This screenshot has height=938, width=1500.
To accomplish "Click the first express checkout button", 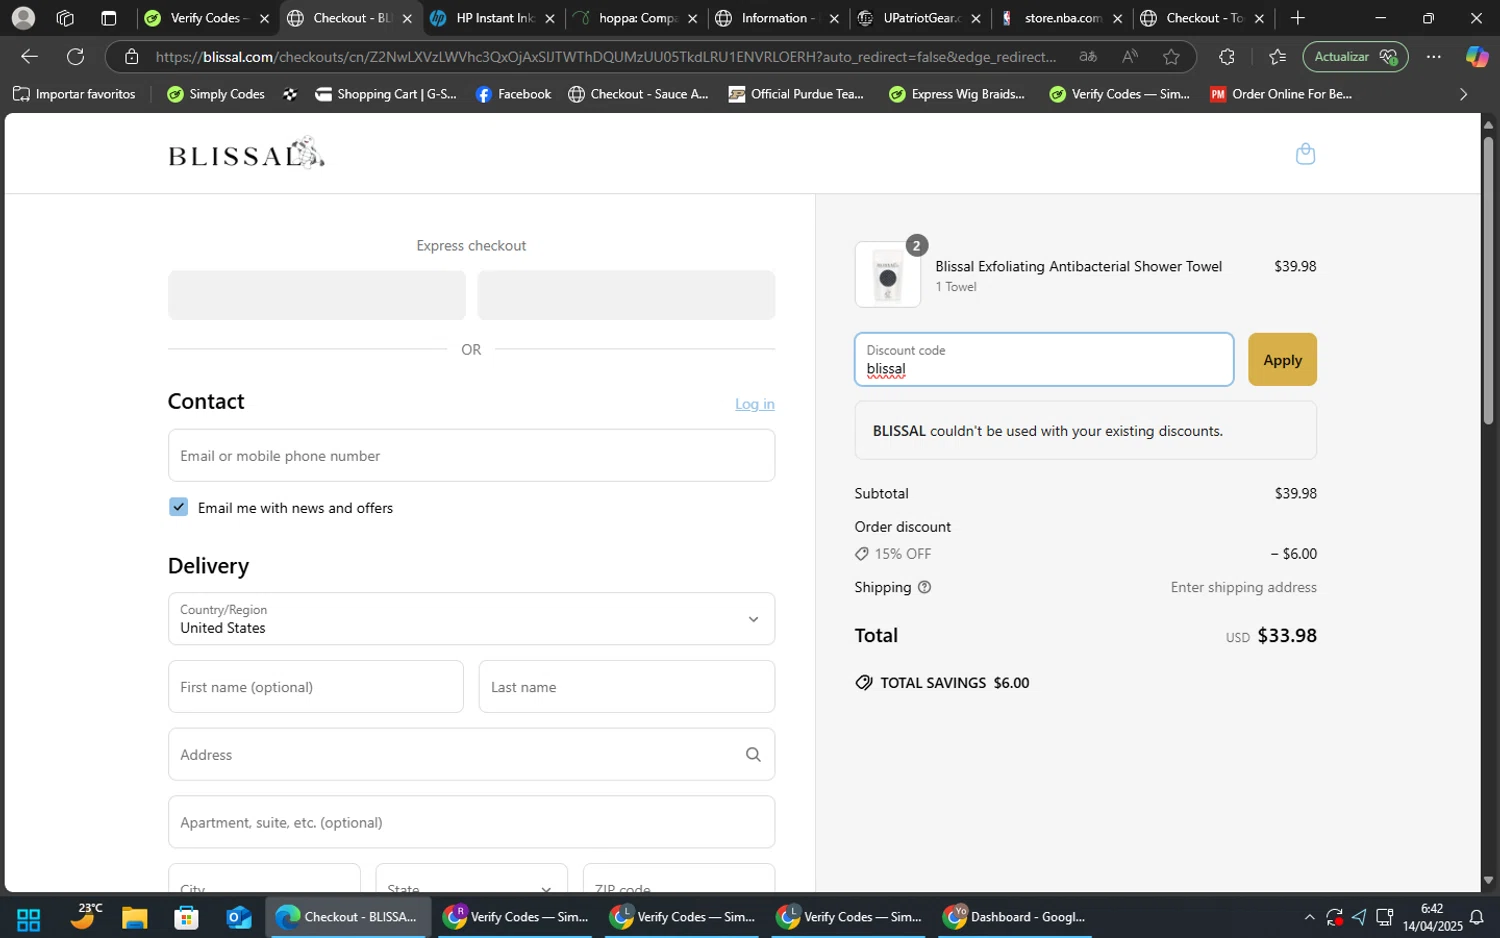I will coord(316,295).
